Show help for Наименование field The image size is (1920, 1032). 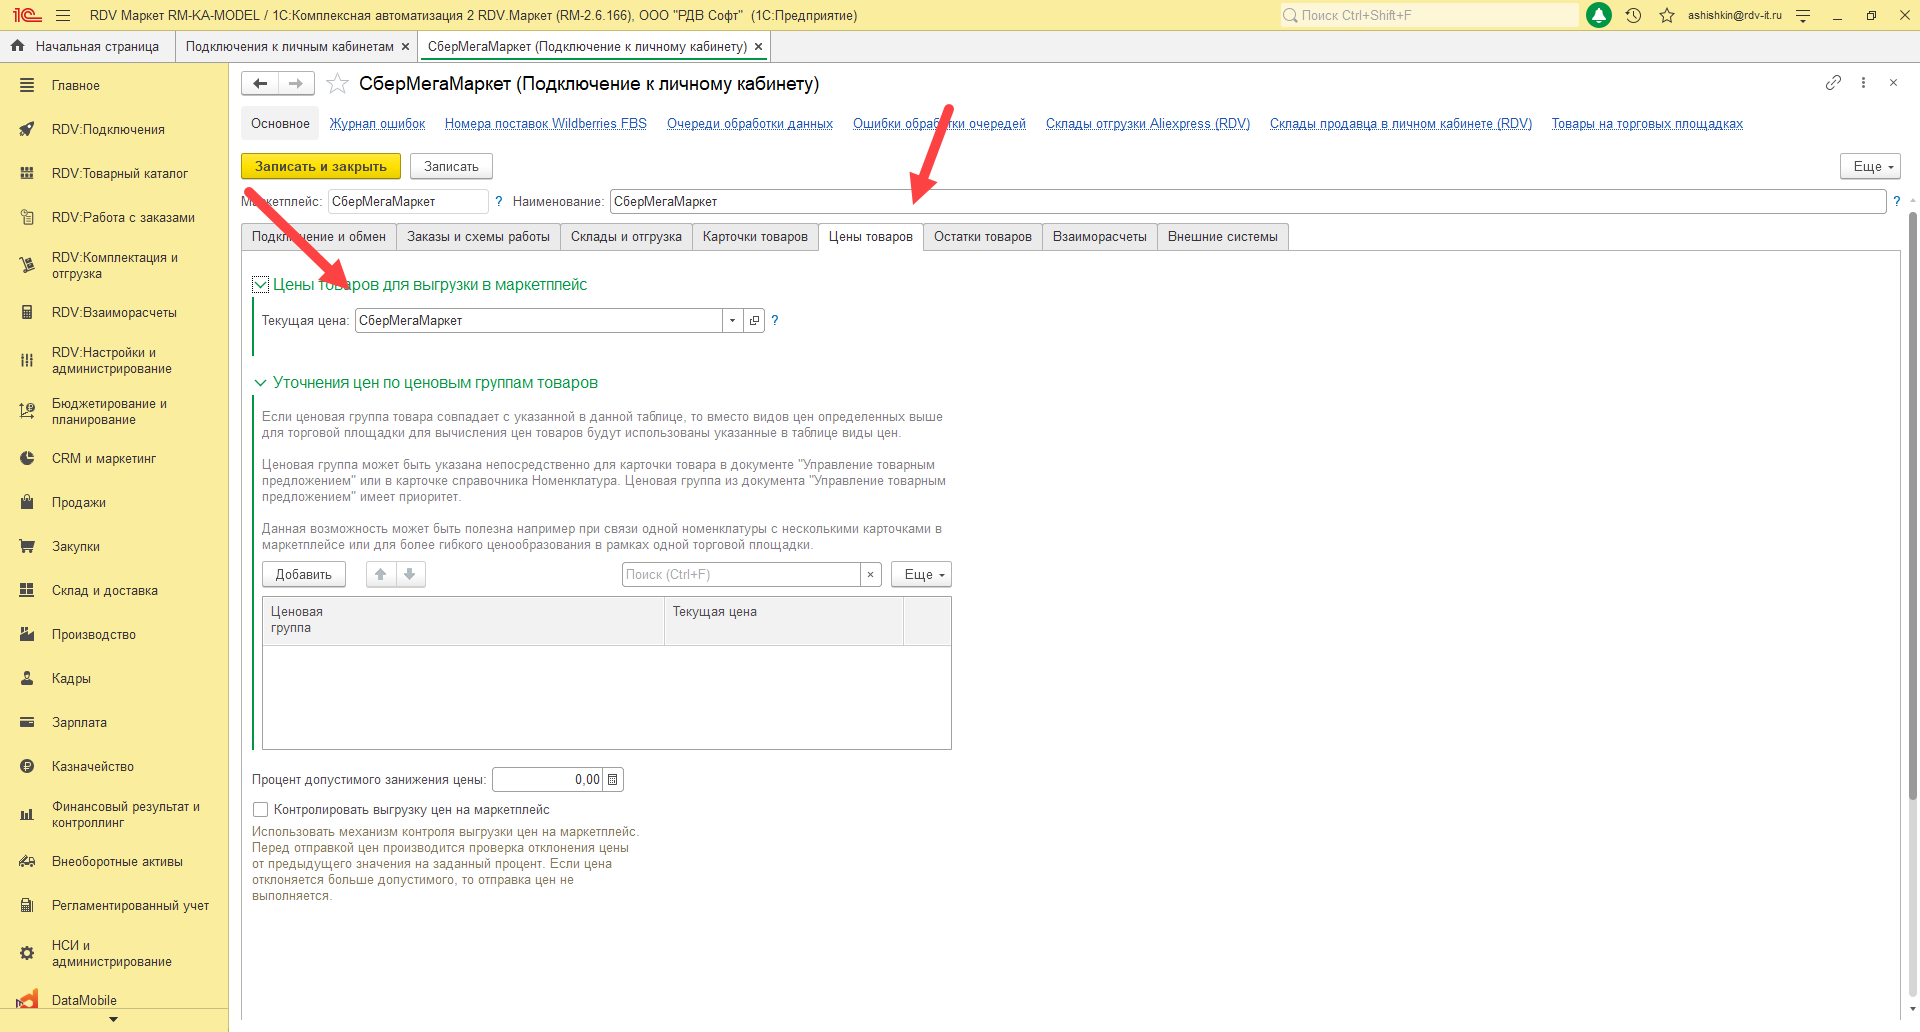click(x=1896, y=201)
